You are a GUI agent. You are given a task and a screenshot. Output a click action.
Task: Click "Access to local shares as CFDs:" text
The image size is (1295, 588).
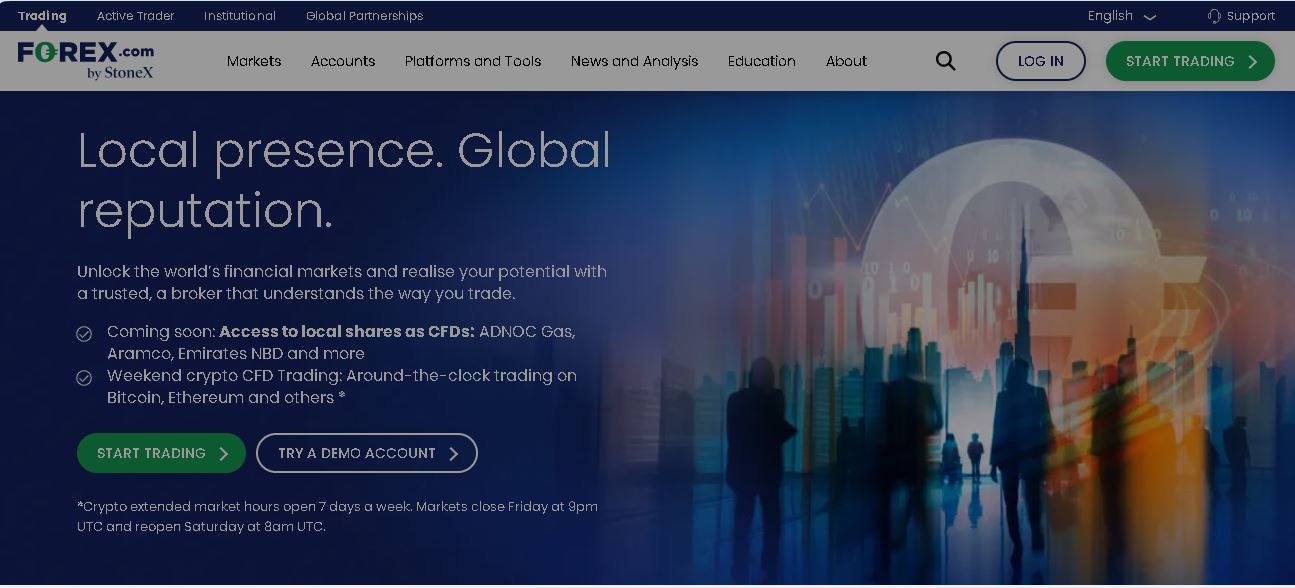point(347,331)
